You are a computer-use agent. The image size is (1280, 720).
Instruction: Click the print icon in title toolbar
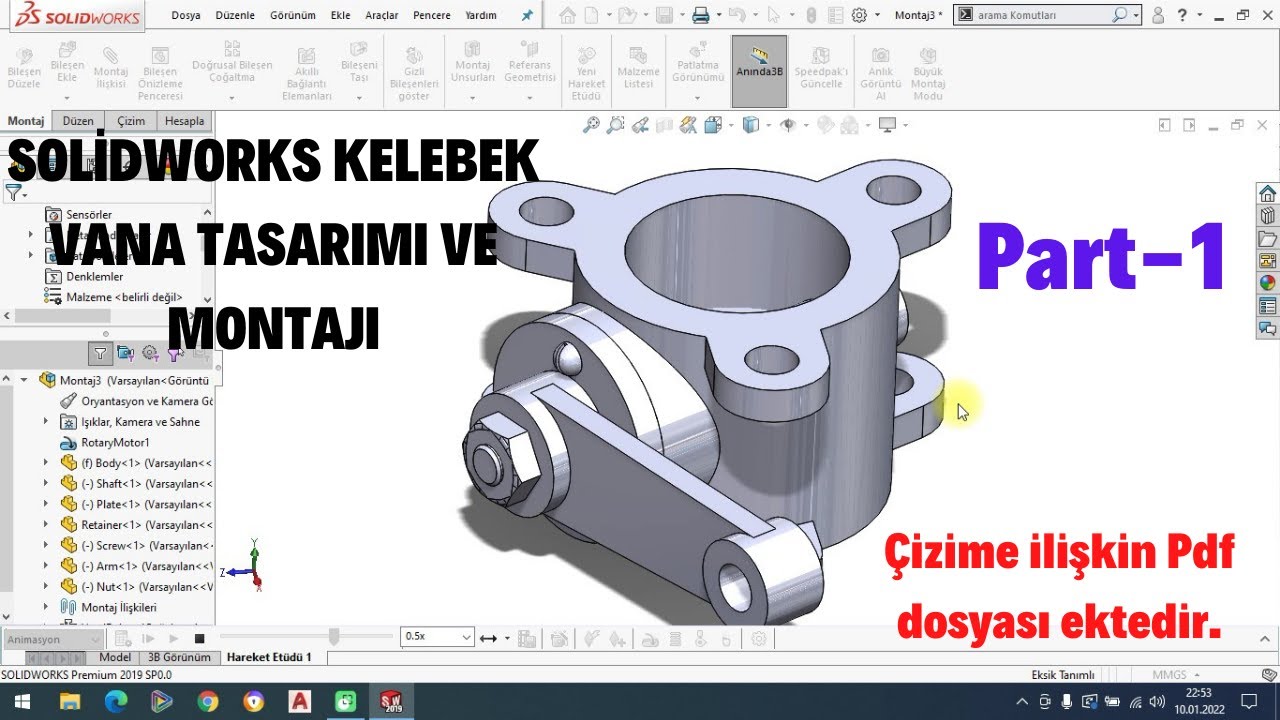pyautogui.click(x=701, y=15)
